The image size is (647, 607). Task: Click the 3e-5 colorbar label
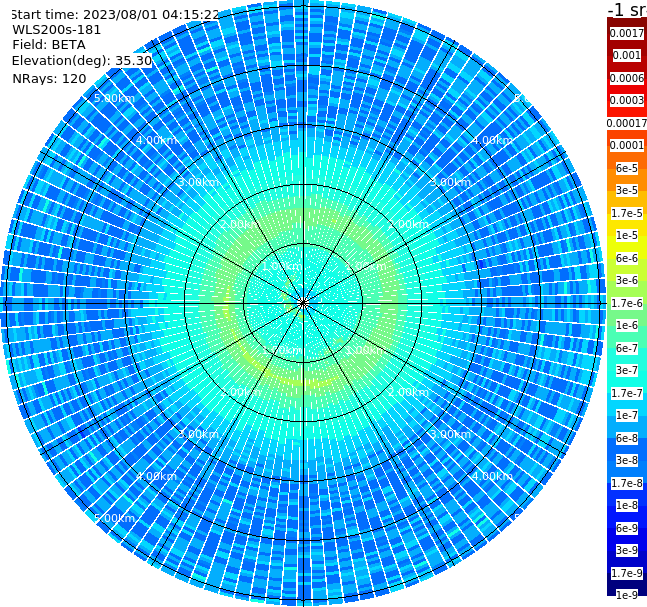627,190
